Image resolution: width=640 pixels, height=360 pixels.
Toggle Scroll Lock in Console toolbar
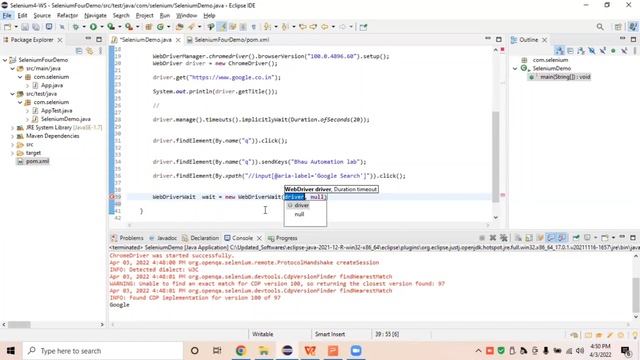[x=529, y=238]
